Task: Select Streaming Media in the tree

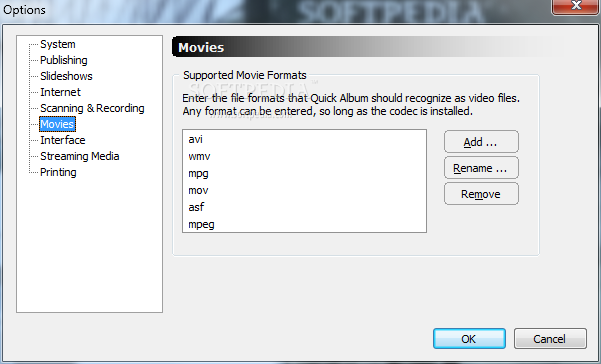Action: click(80, 156)
